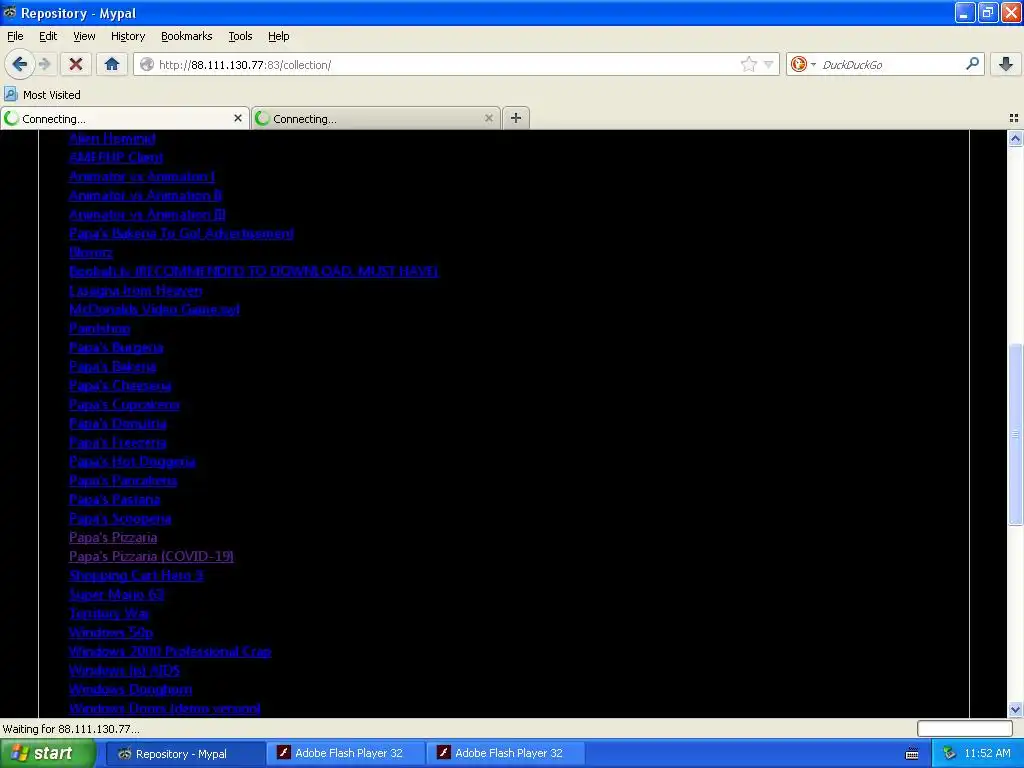
Task: Switch to first Adobe Flash Player 32 taskbar window
Action: tap(346, 753)
